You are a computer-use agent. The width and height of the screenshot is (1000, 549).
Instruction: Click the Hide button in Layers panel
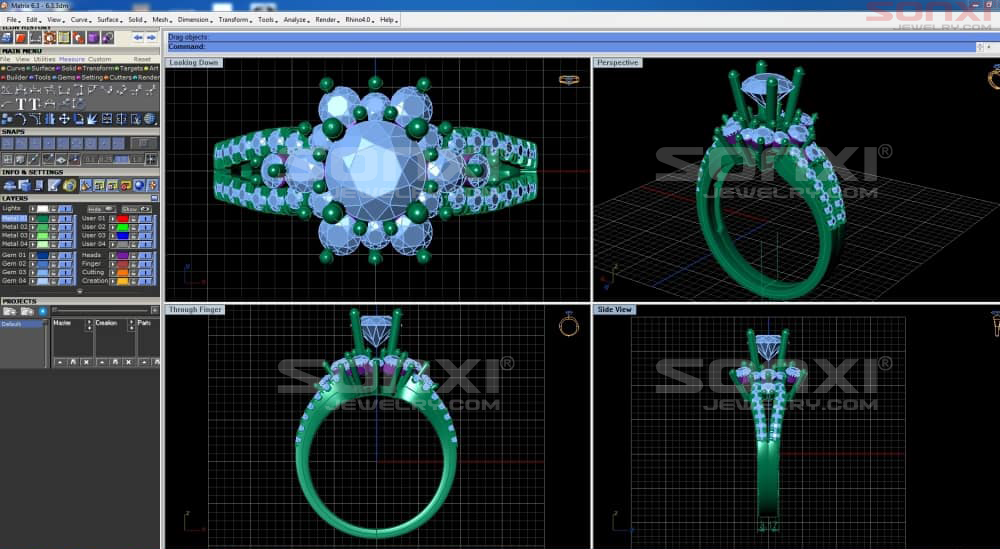click(101, 209)
